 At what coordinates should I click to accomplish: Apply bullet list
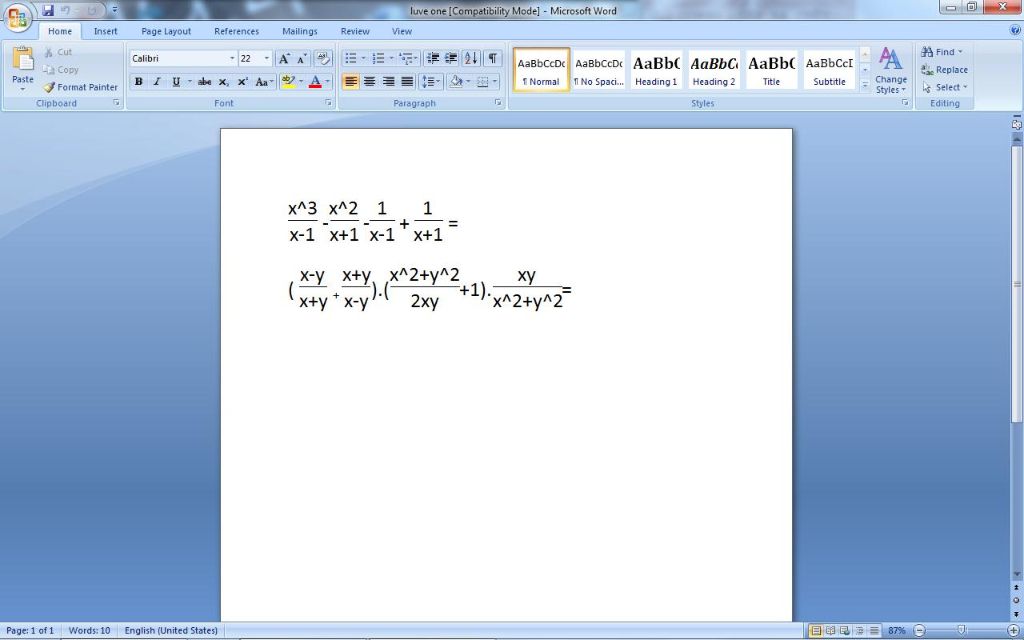[351, 59]
